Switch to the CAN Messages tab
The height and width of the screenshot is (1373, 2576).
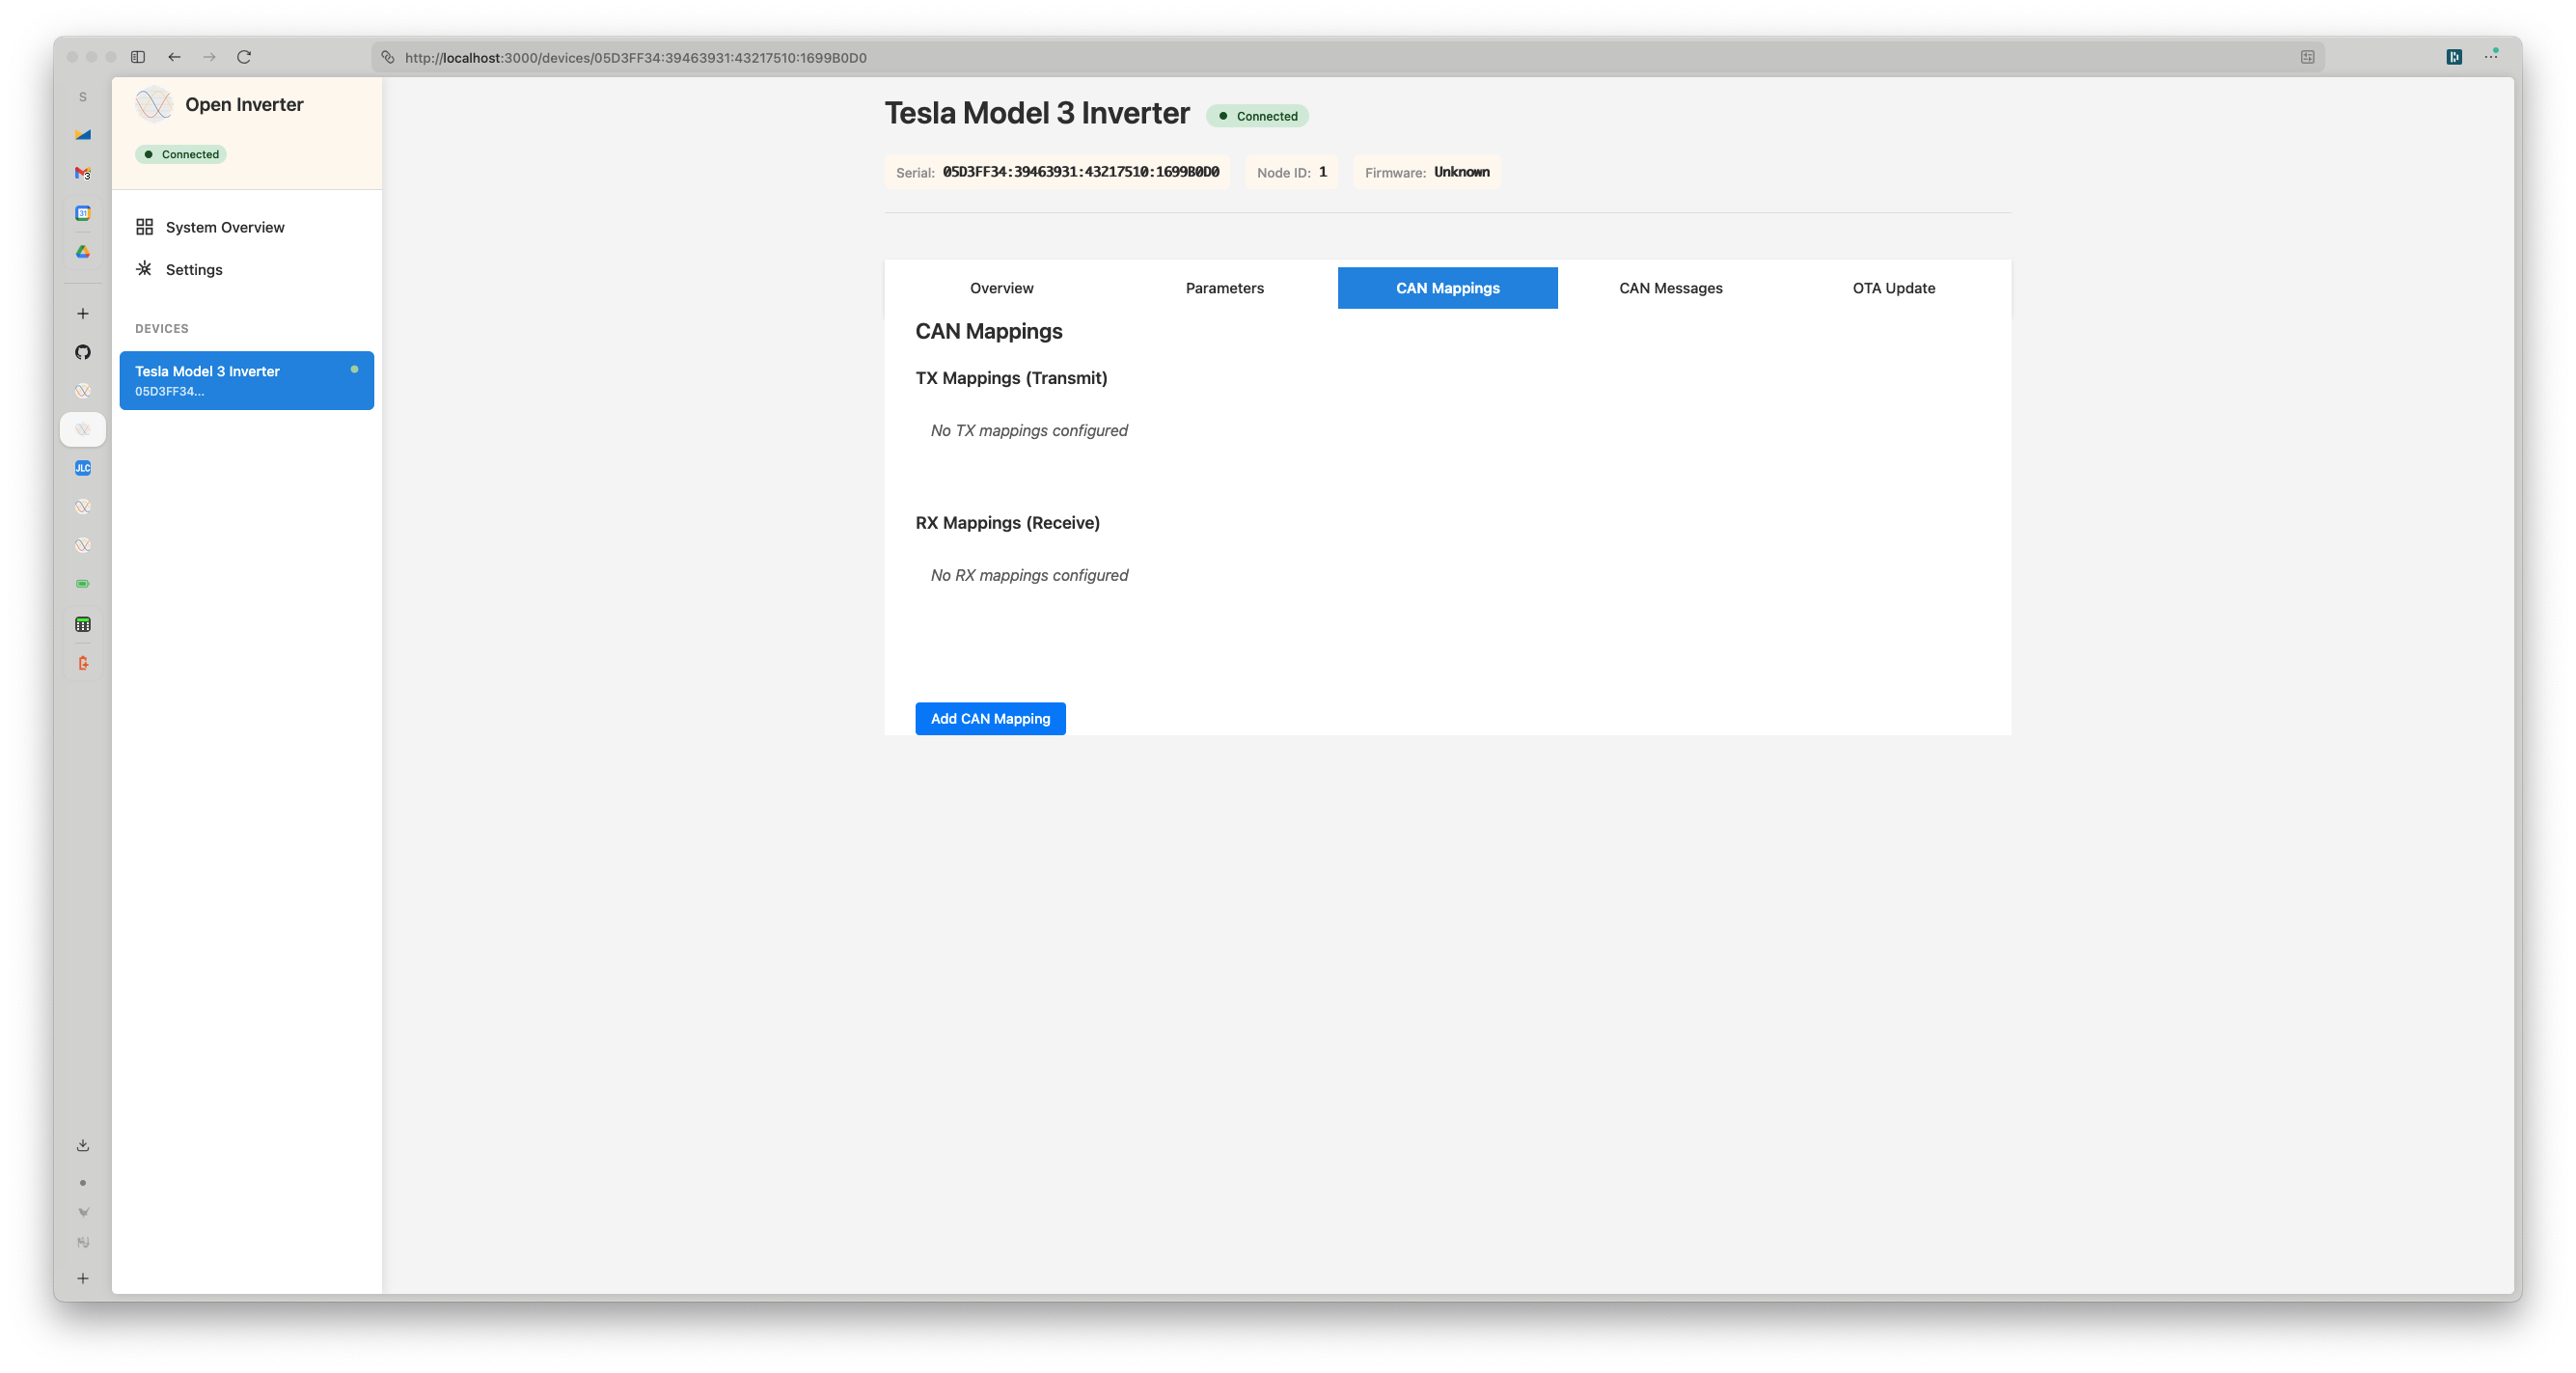(1670, 288)
